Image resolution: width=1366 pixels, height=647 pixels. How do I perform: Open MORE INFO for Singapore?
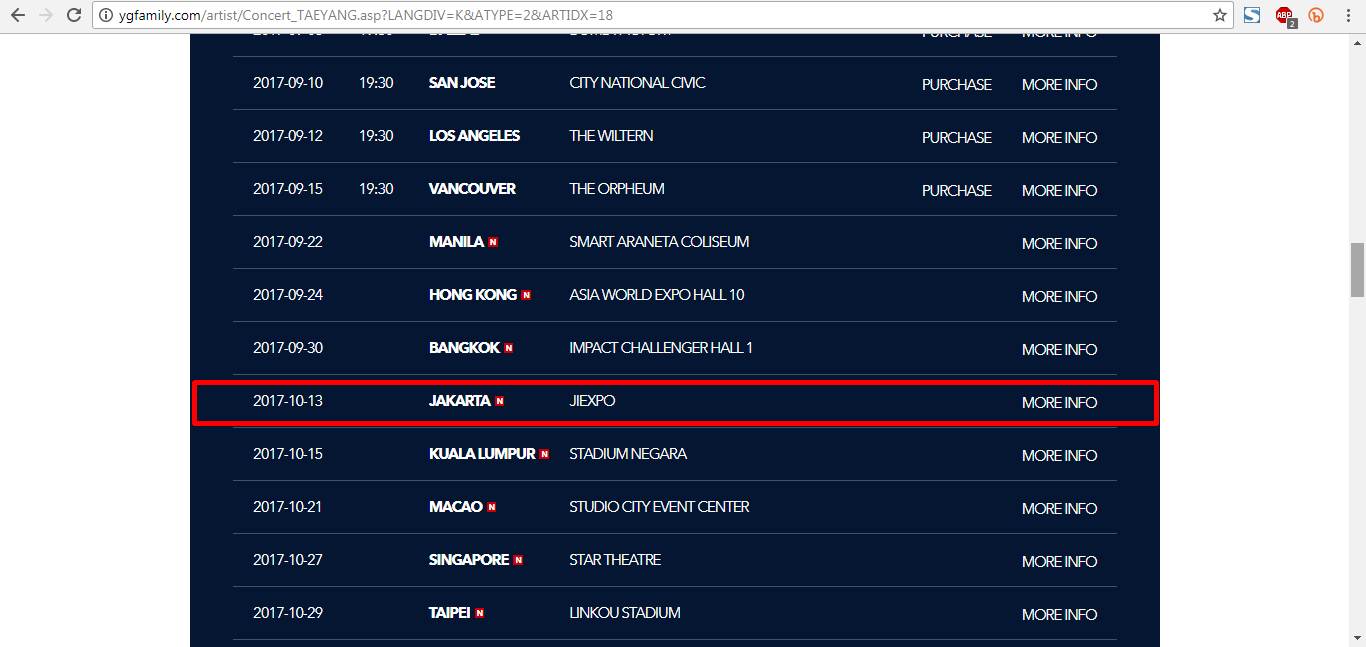tap(1059, 561)
